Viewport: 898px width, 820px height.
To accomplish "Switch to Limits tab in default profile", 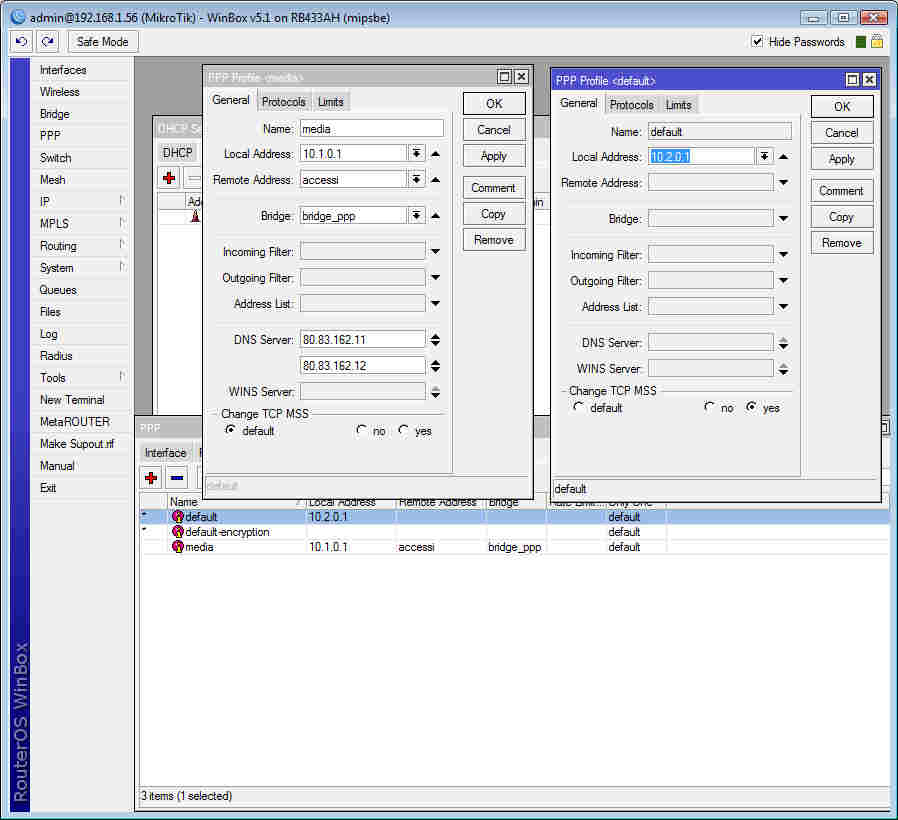I will pos(679,105).
